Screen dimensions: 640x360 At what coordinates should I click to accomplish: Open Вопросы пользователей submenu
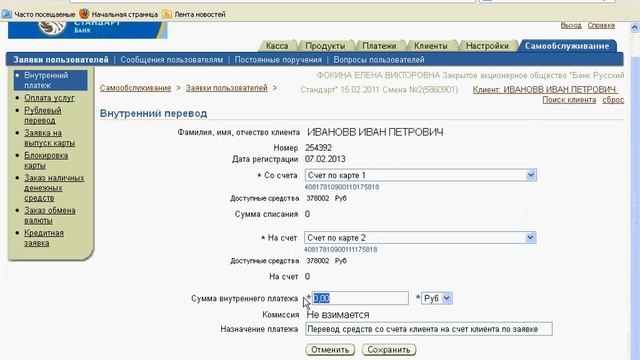pos(379,60)
